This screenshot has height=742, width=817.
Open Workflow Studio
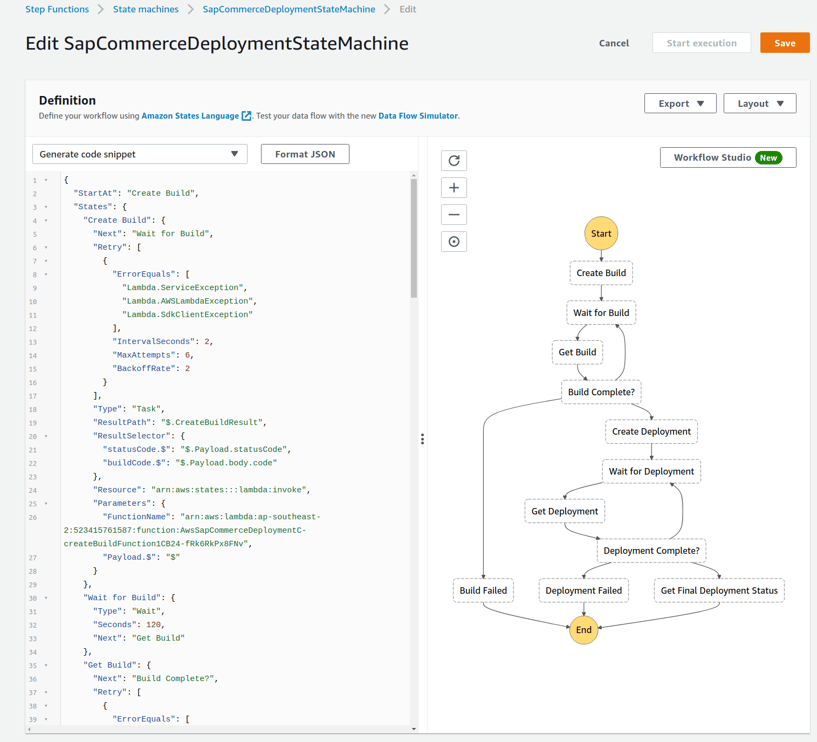pyautogui.click(x=727, y=156)
